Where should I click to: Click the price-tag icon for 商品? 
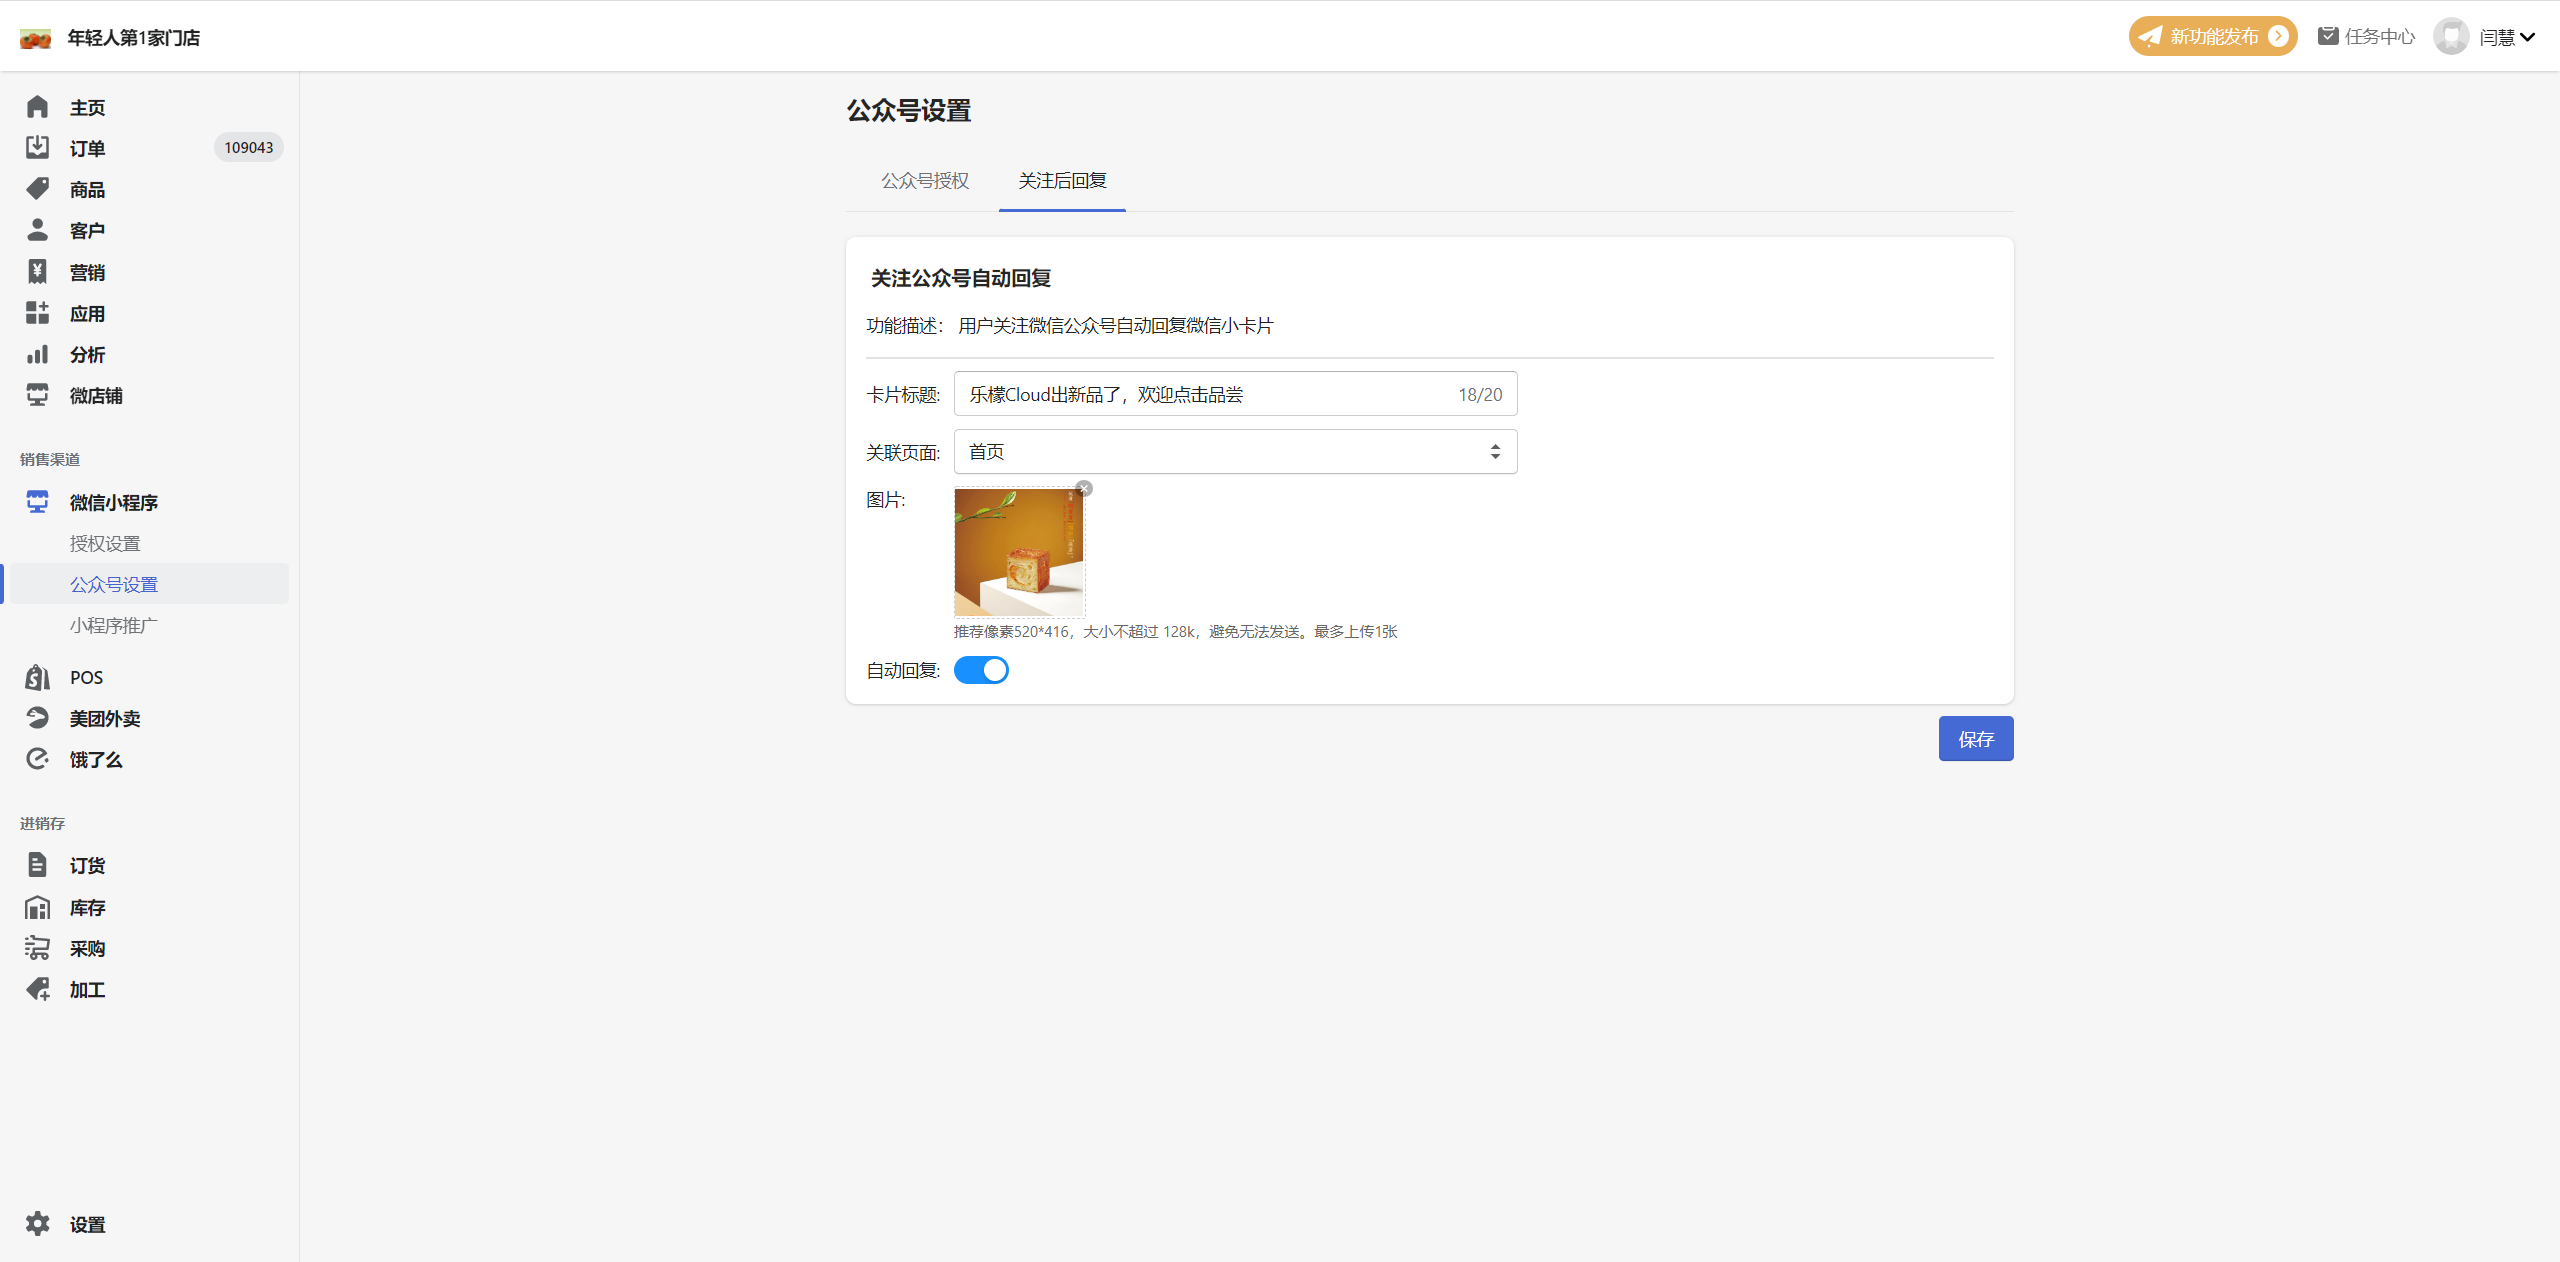(x=37, y=189)
